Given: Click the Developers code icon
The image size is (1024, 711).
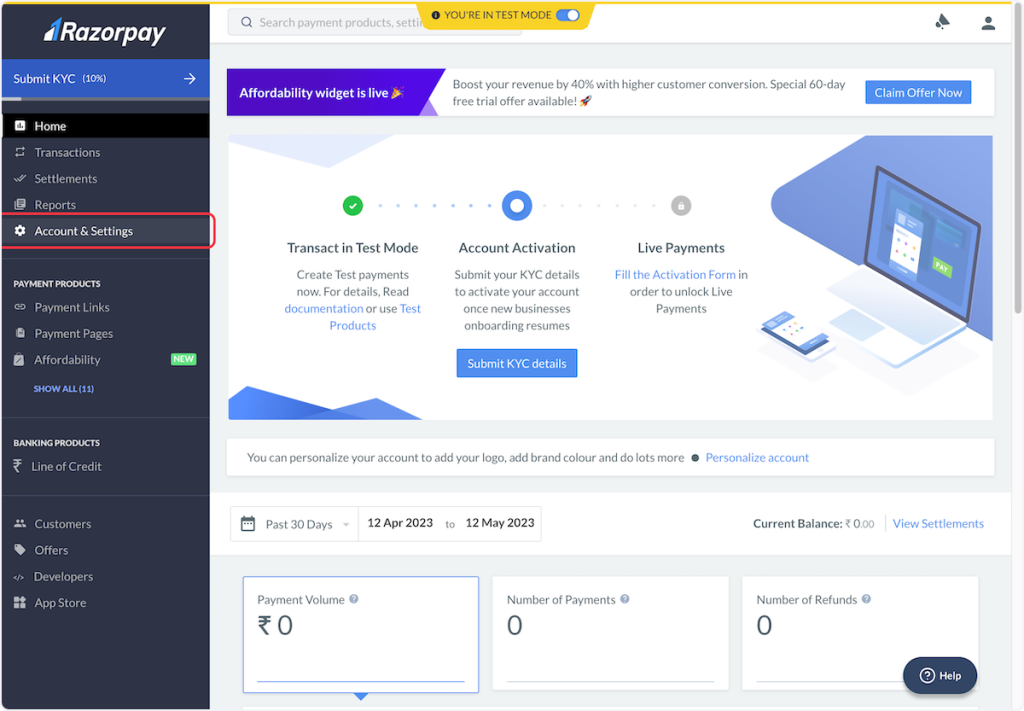Looking at the screenshot, I should pyautogui.click(x=19, y=577).
